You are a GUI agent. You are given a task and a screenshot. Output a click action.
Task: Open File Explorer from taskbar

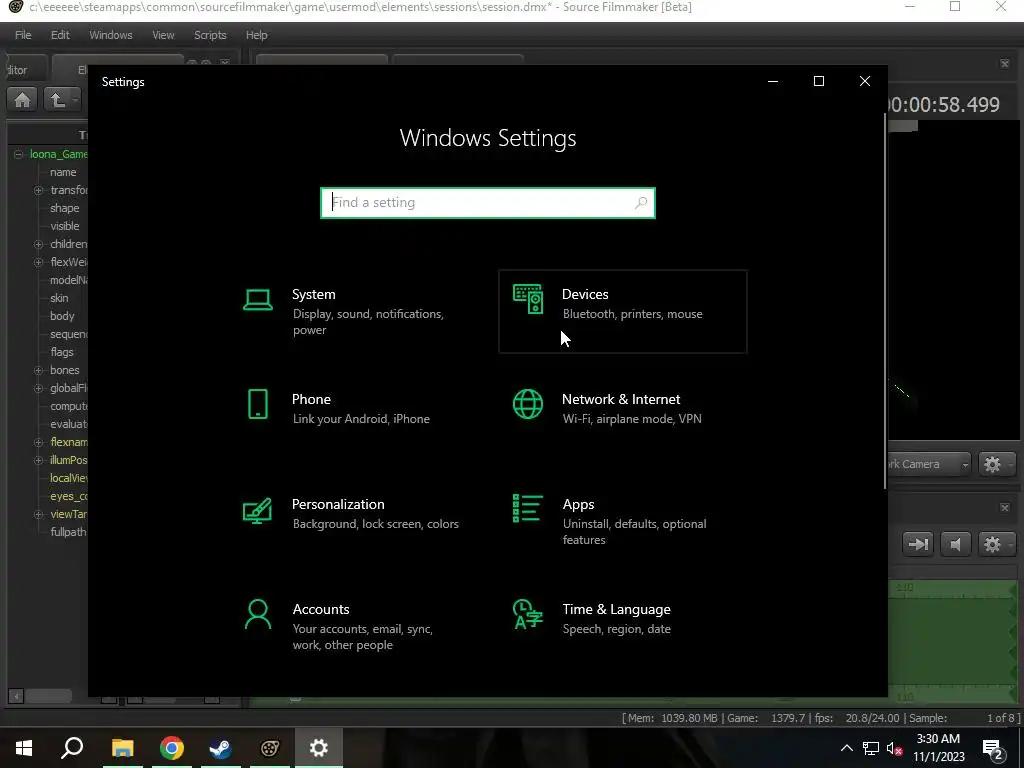tap(122, 748)
